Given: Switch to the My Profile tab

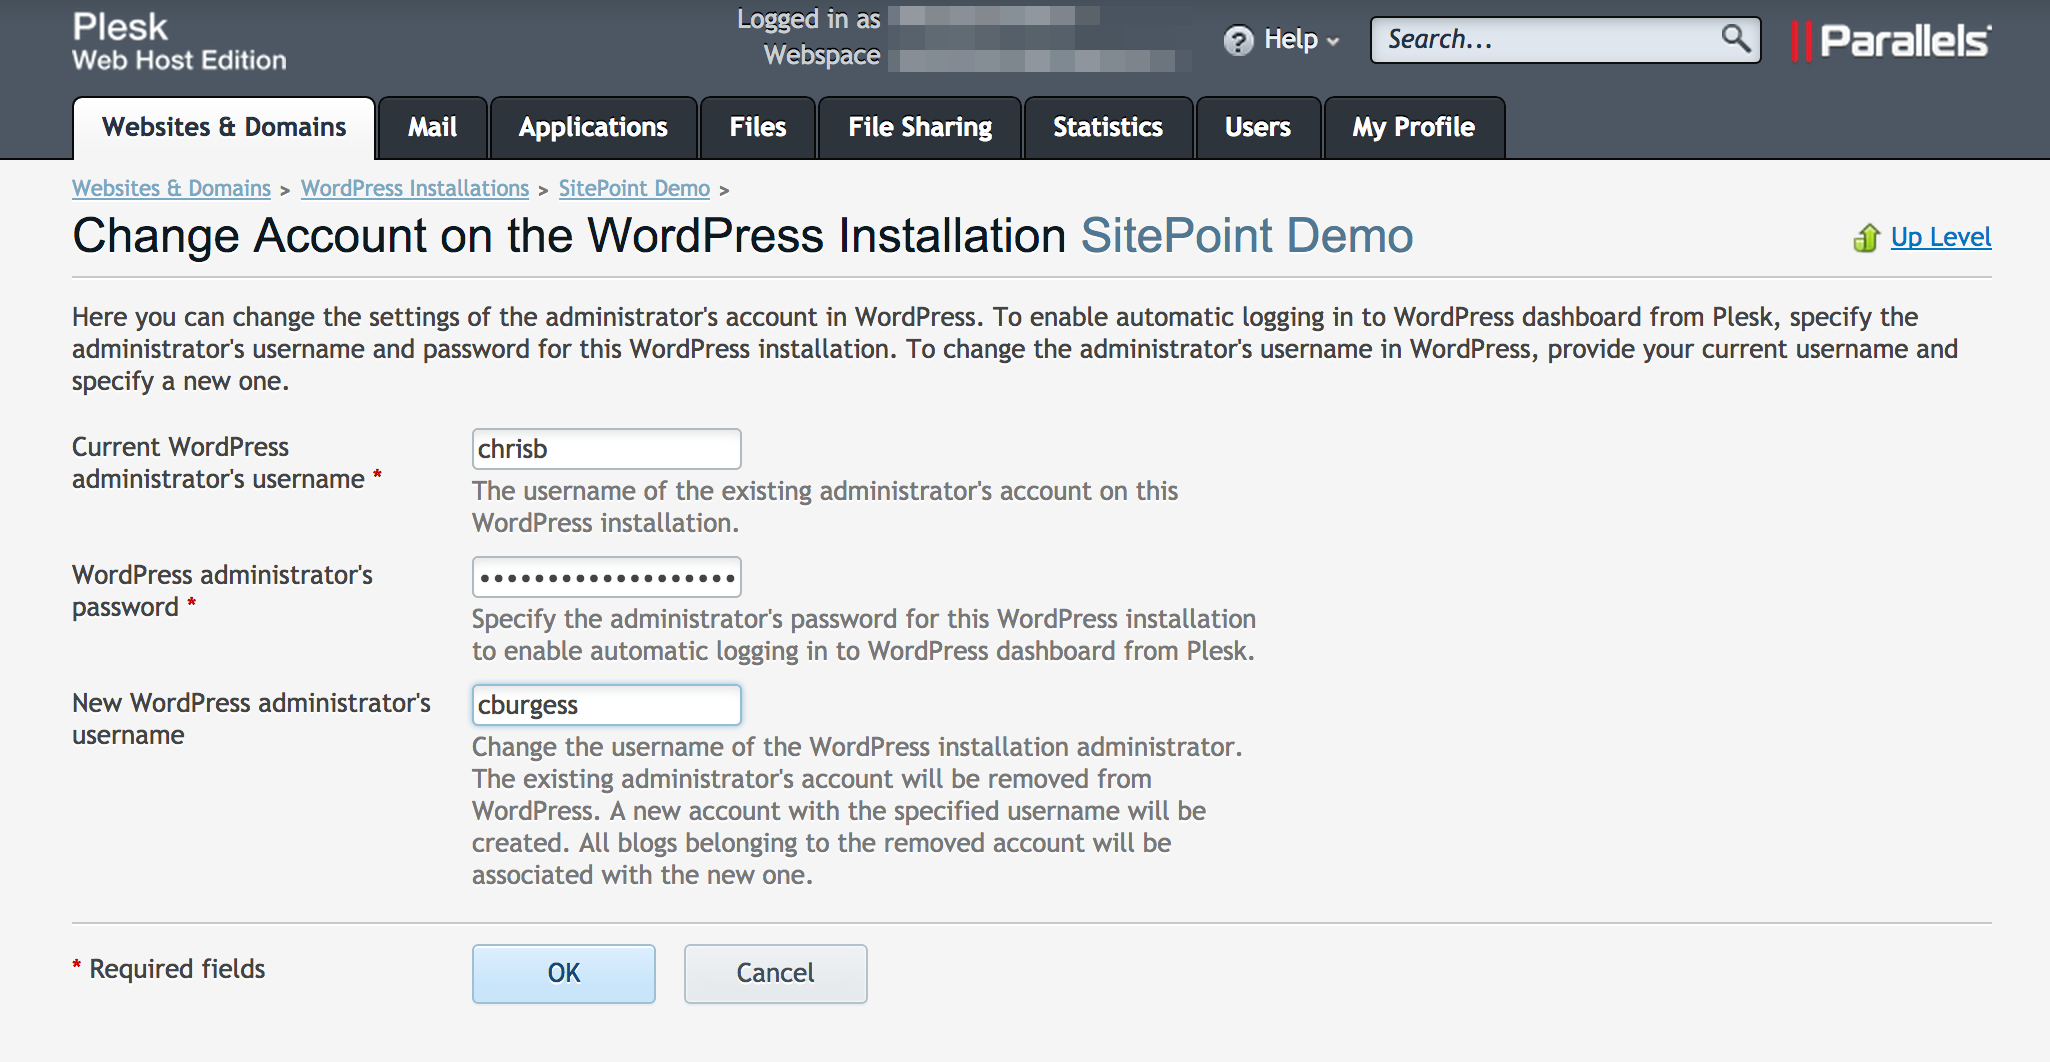Looking at the screenshot, I should coord(1414,128).
